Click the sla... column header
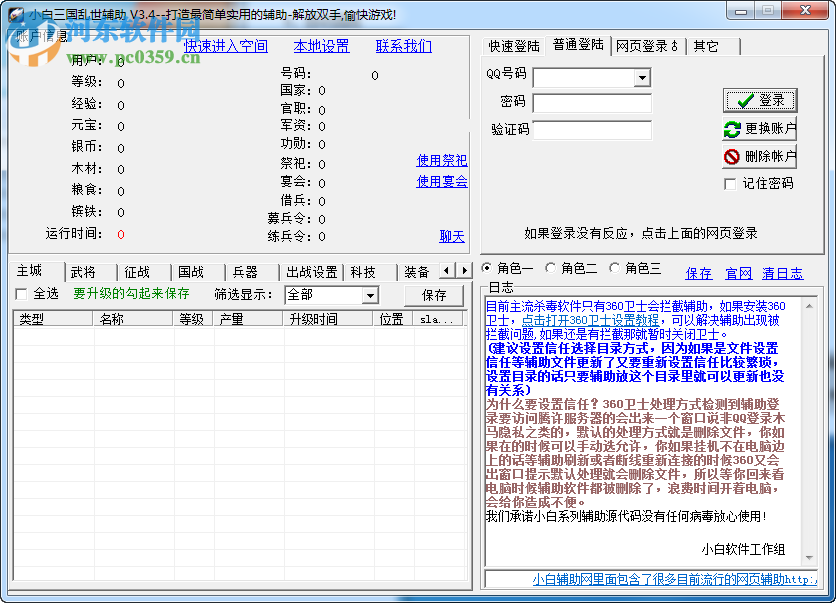836x603 pixels. pos(439,319)
